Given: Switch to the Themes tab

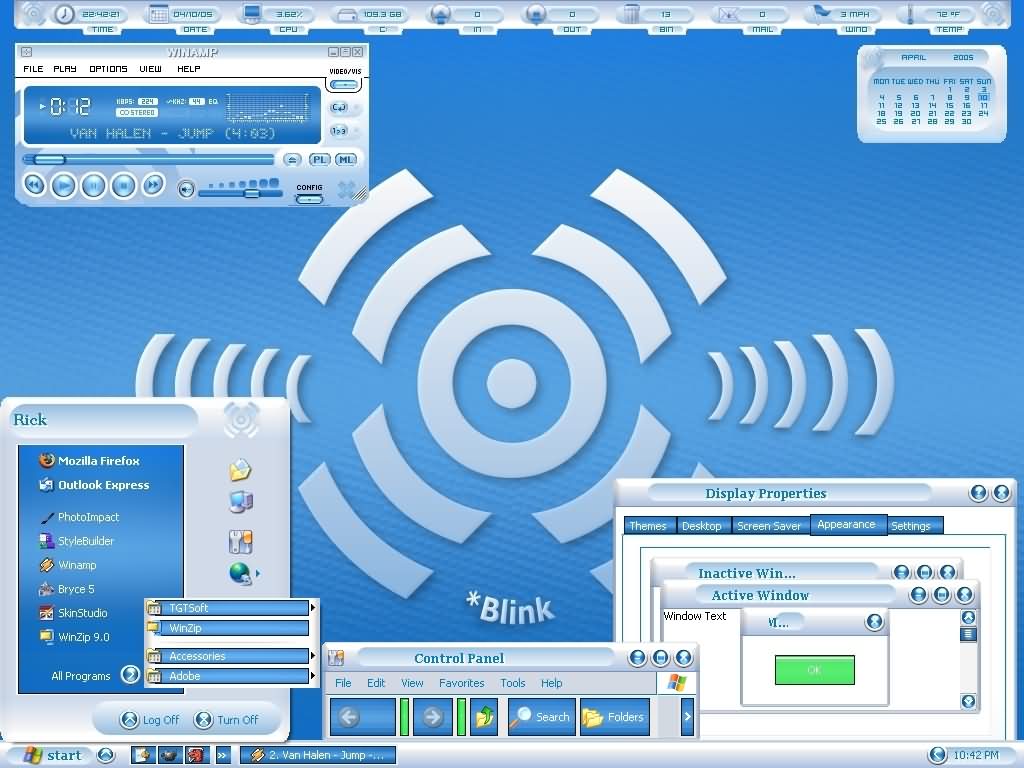Looking at the screenshot, I should pyautogui.click(x=648, y=526).
